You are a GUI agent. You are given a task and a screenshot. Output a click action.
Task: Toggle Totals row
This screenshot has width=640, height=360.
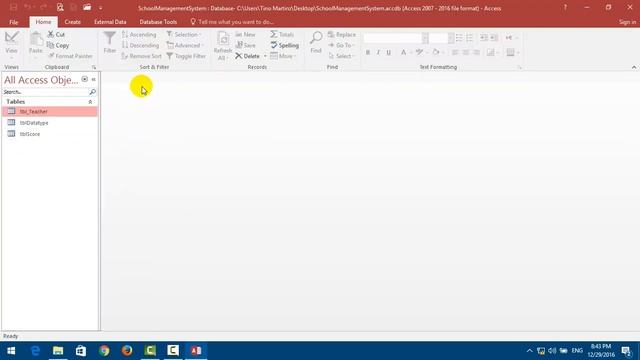coord(282,35)
